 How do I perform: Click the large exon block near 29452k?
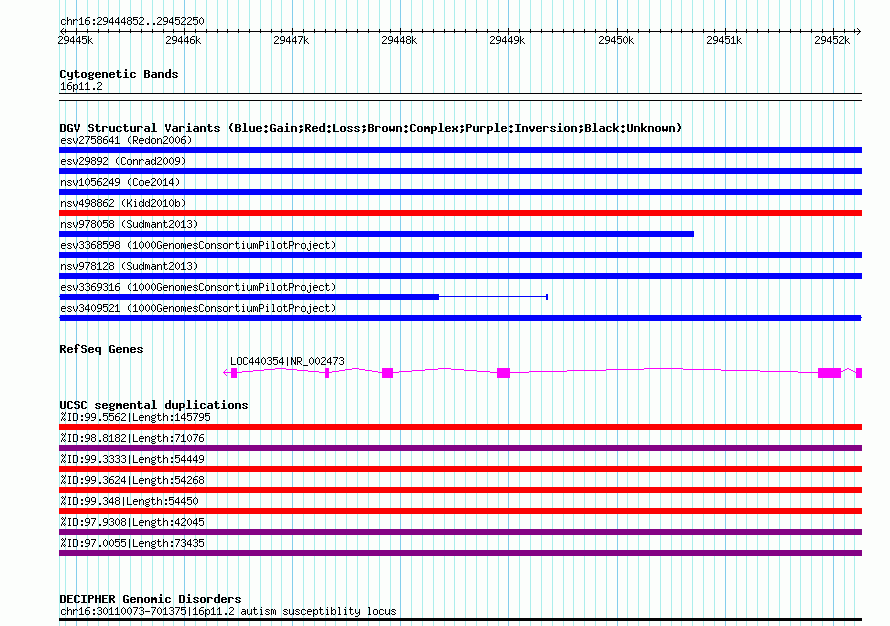point(829,373)
